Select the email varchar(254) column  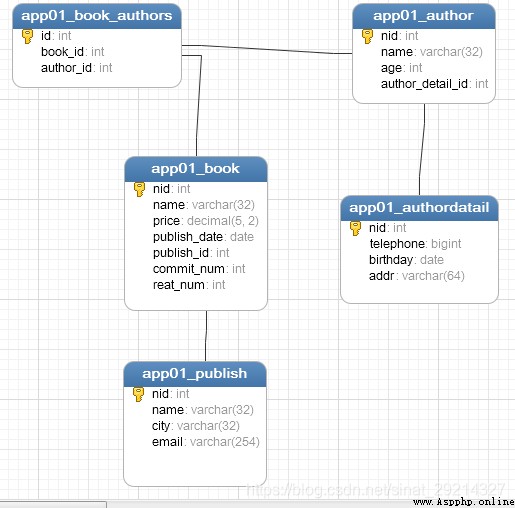click(x=206, y=442)
